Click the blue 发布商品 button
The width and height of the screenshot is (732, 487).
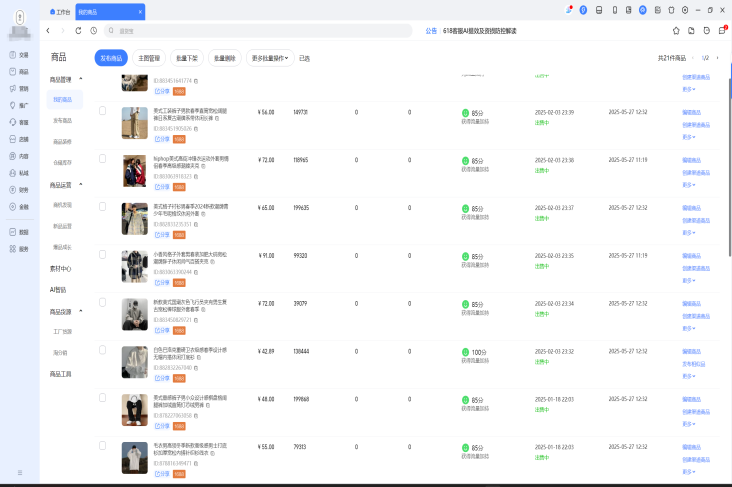point(112,58)
